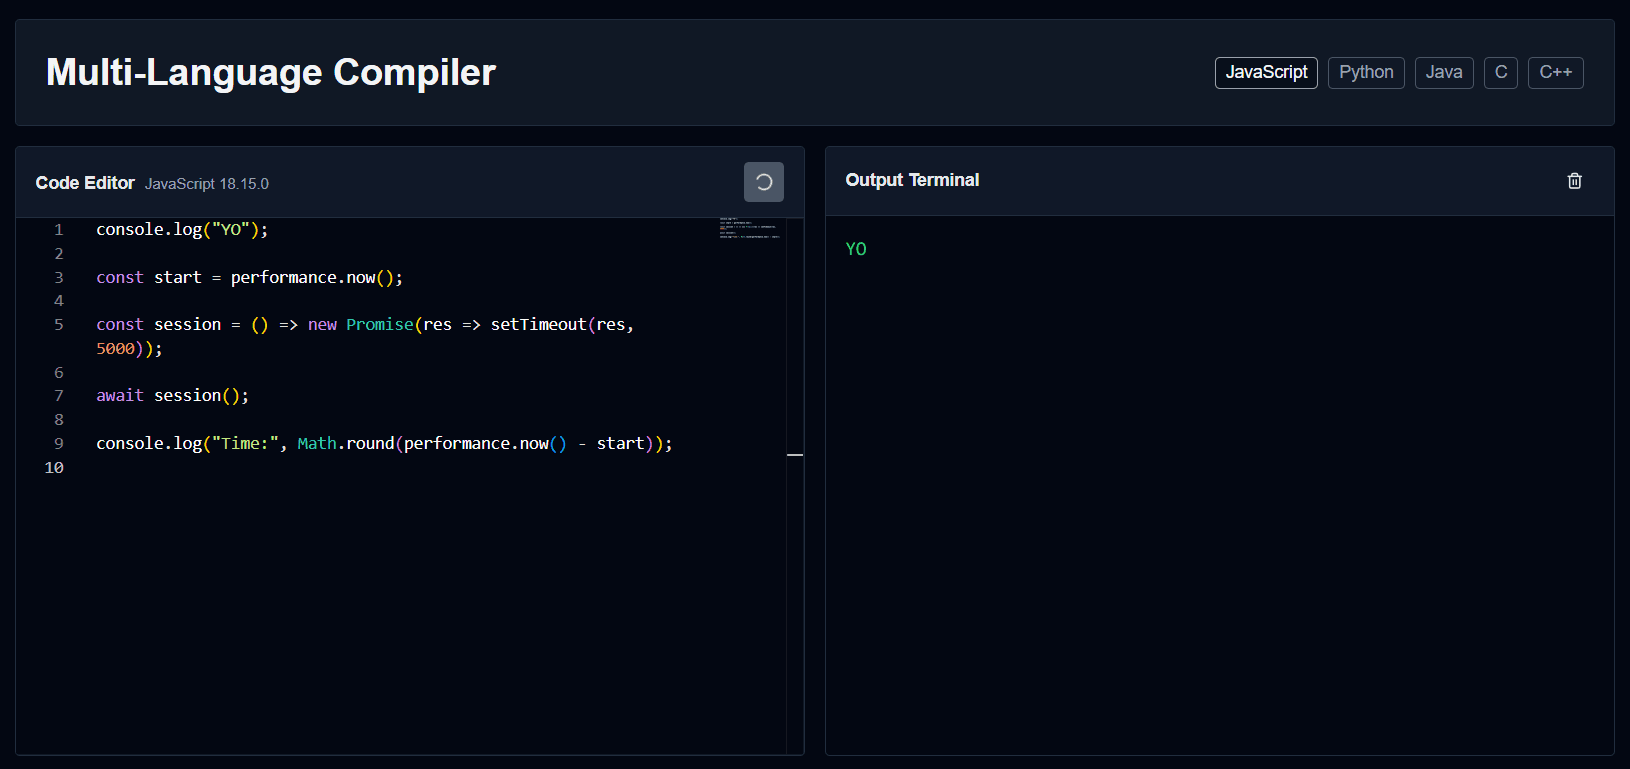
Task: Click the 'Multi-Language Compiler' heading
Action: click(271, 73)
